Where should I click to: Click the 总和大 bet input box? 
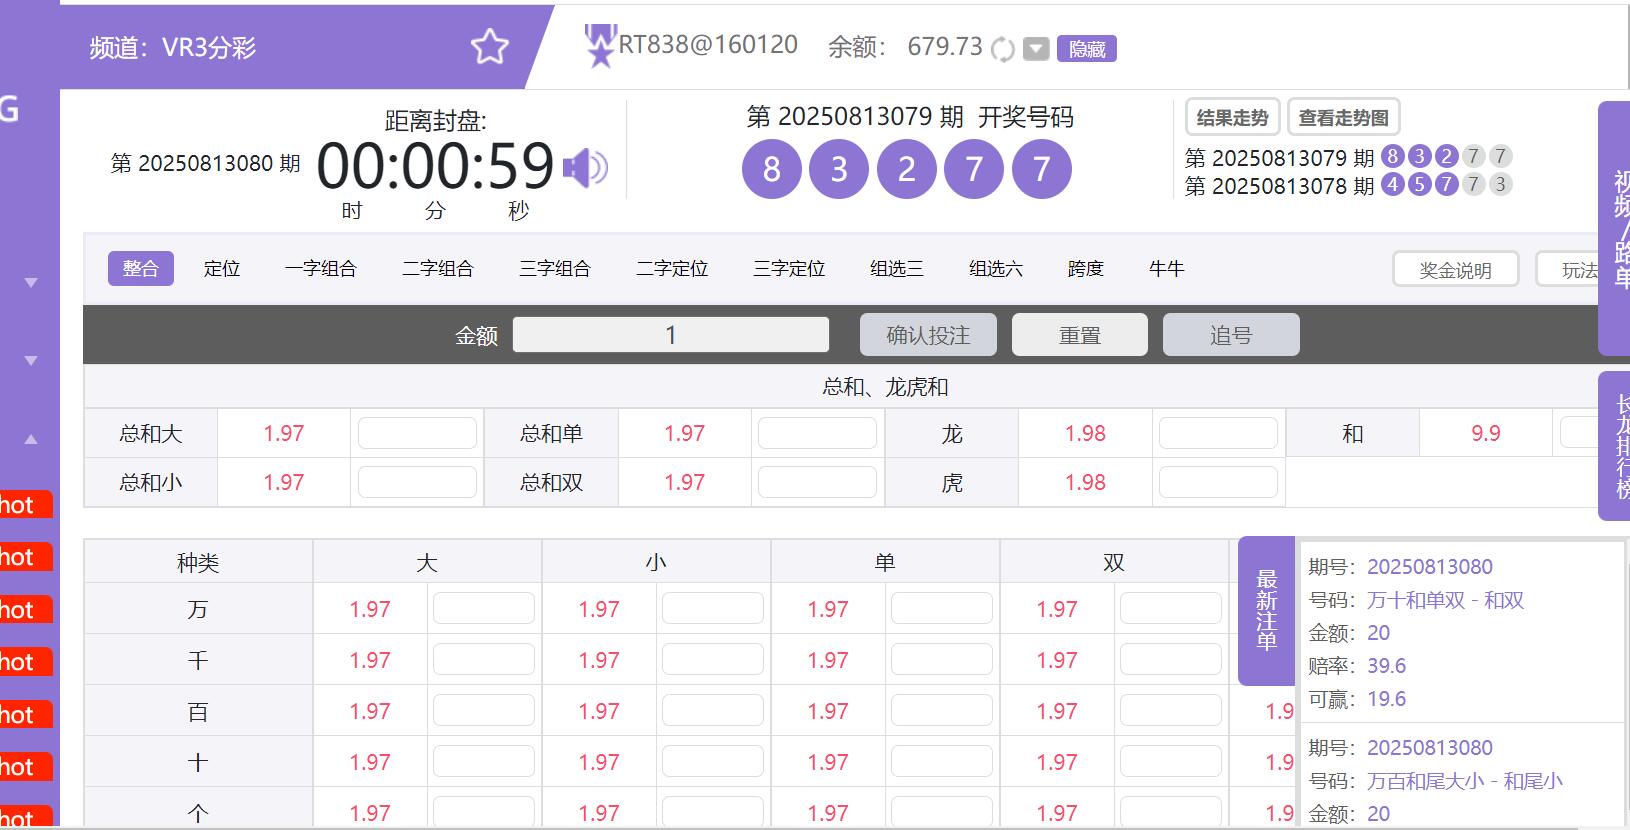tap(417, 434)
